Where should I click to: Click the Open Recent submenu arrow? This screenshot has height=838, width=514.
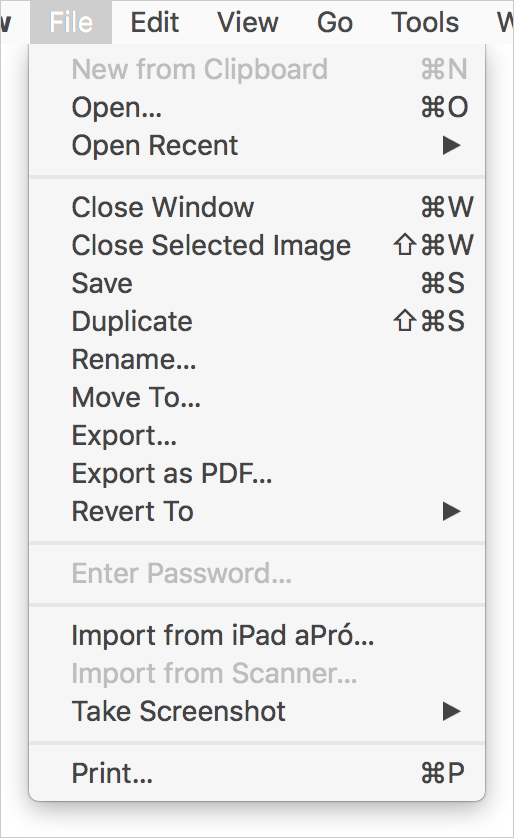(x=451, y=145)
